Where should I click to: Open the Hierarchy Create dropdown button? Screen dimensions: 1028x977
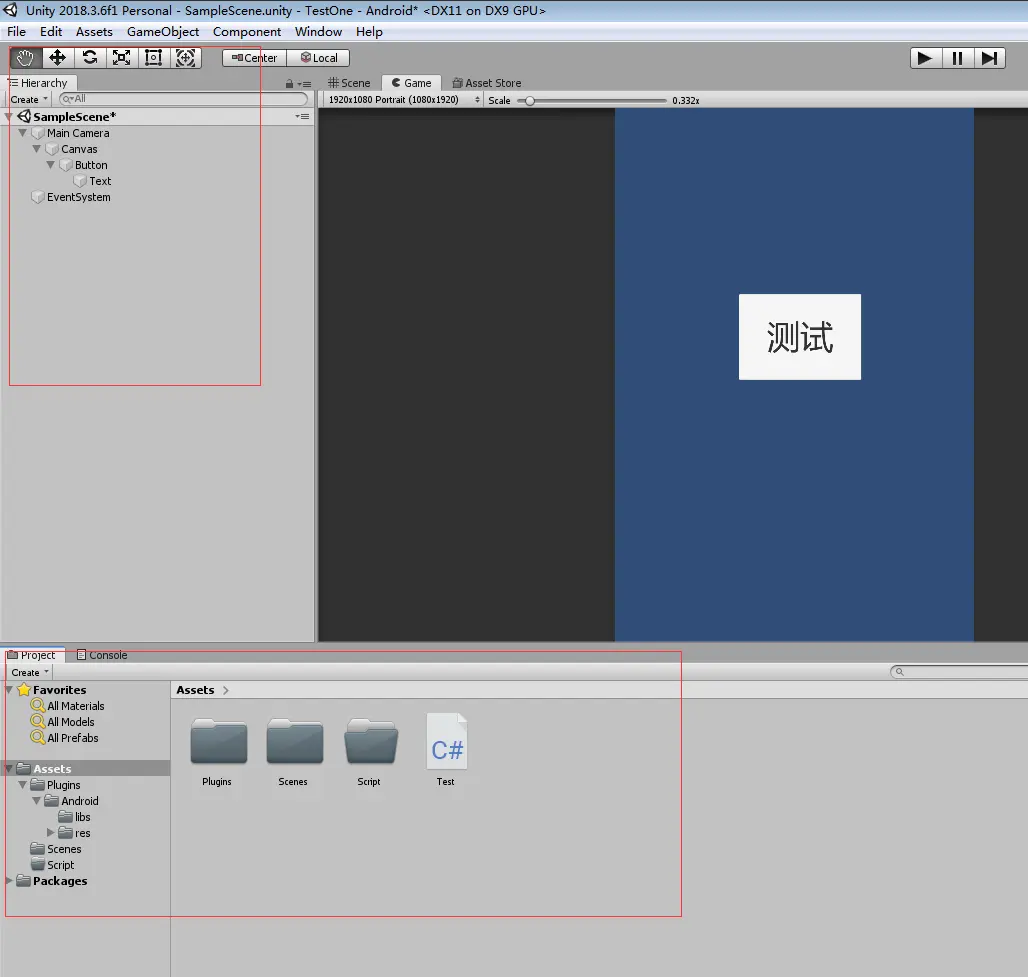29,100
